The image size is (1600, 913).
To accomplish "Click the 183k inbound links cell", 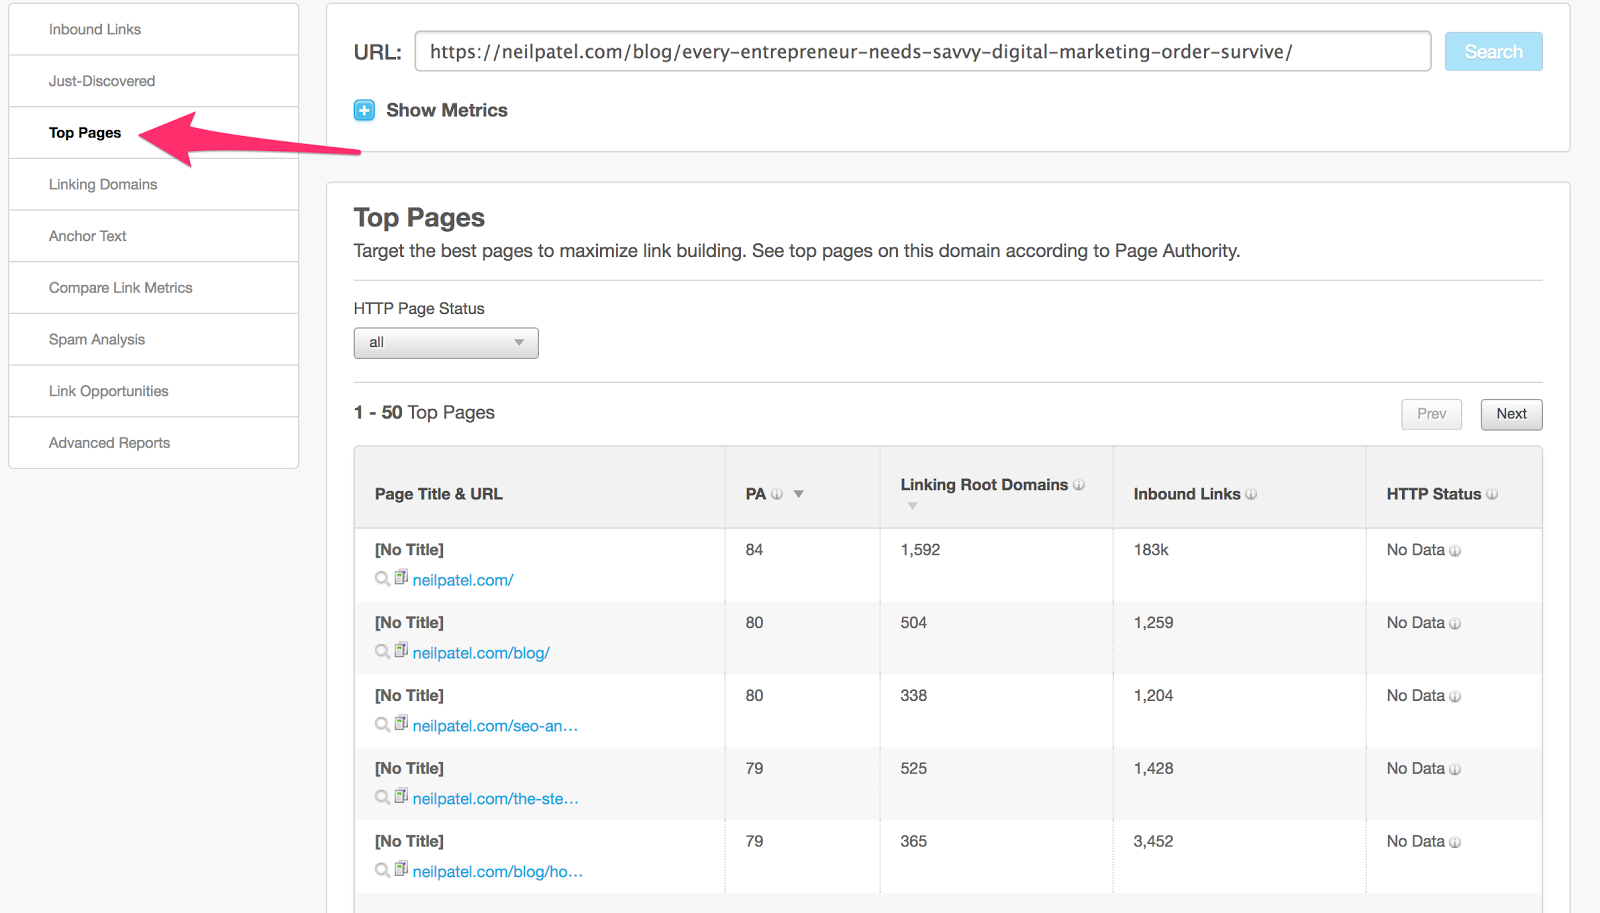I will point(1151,550).
